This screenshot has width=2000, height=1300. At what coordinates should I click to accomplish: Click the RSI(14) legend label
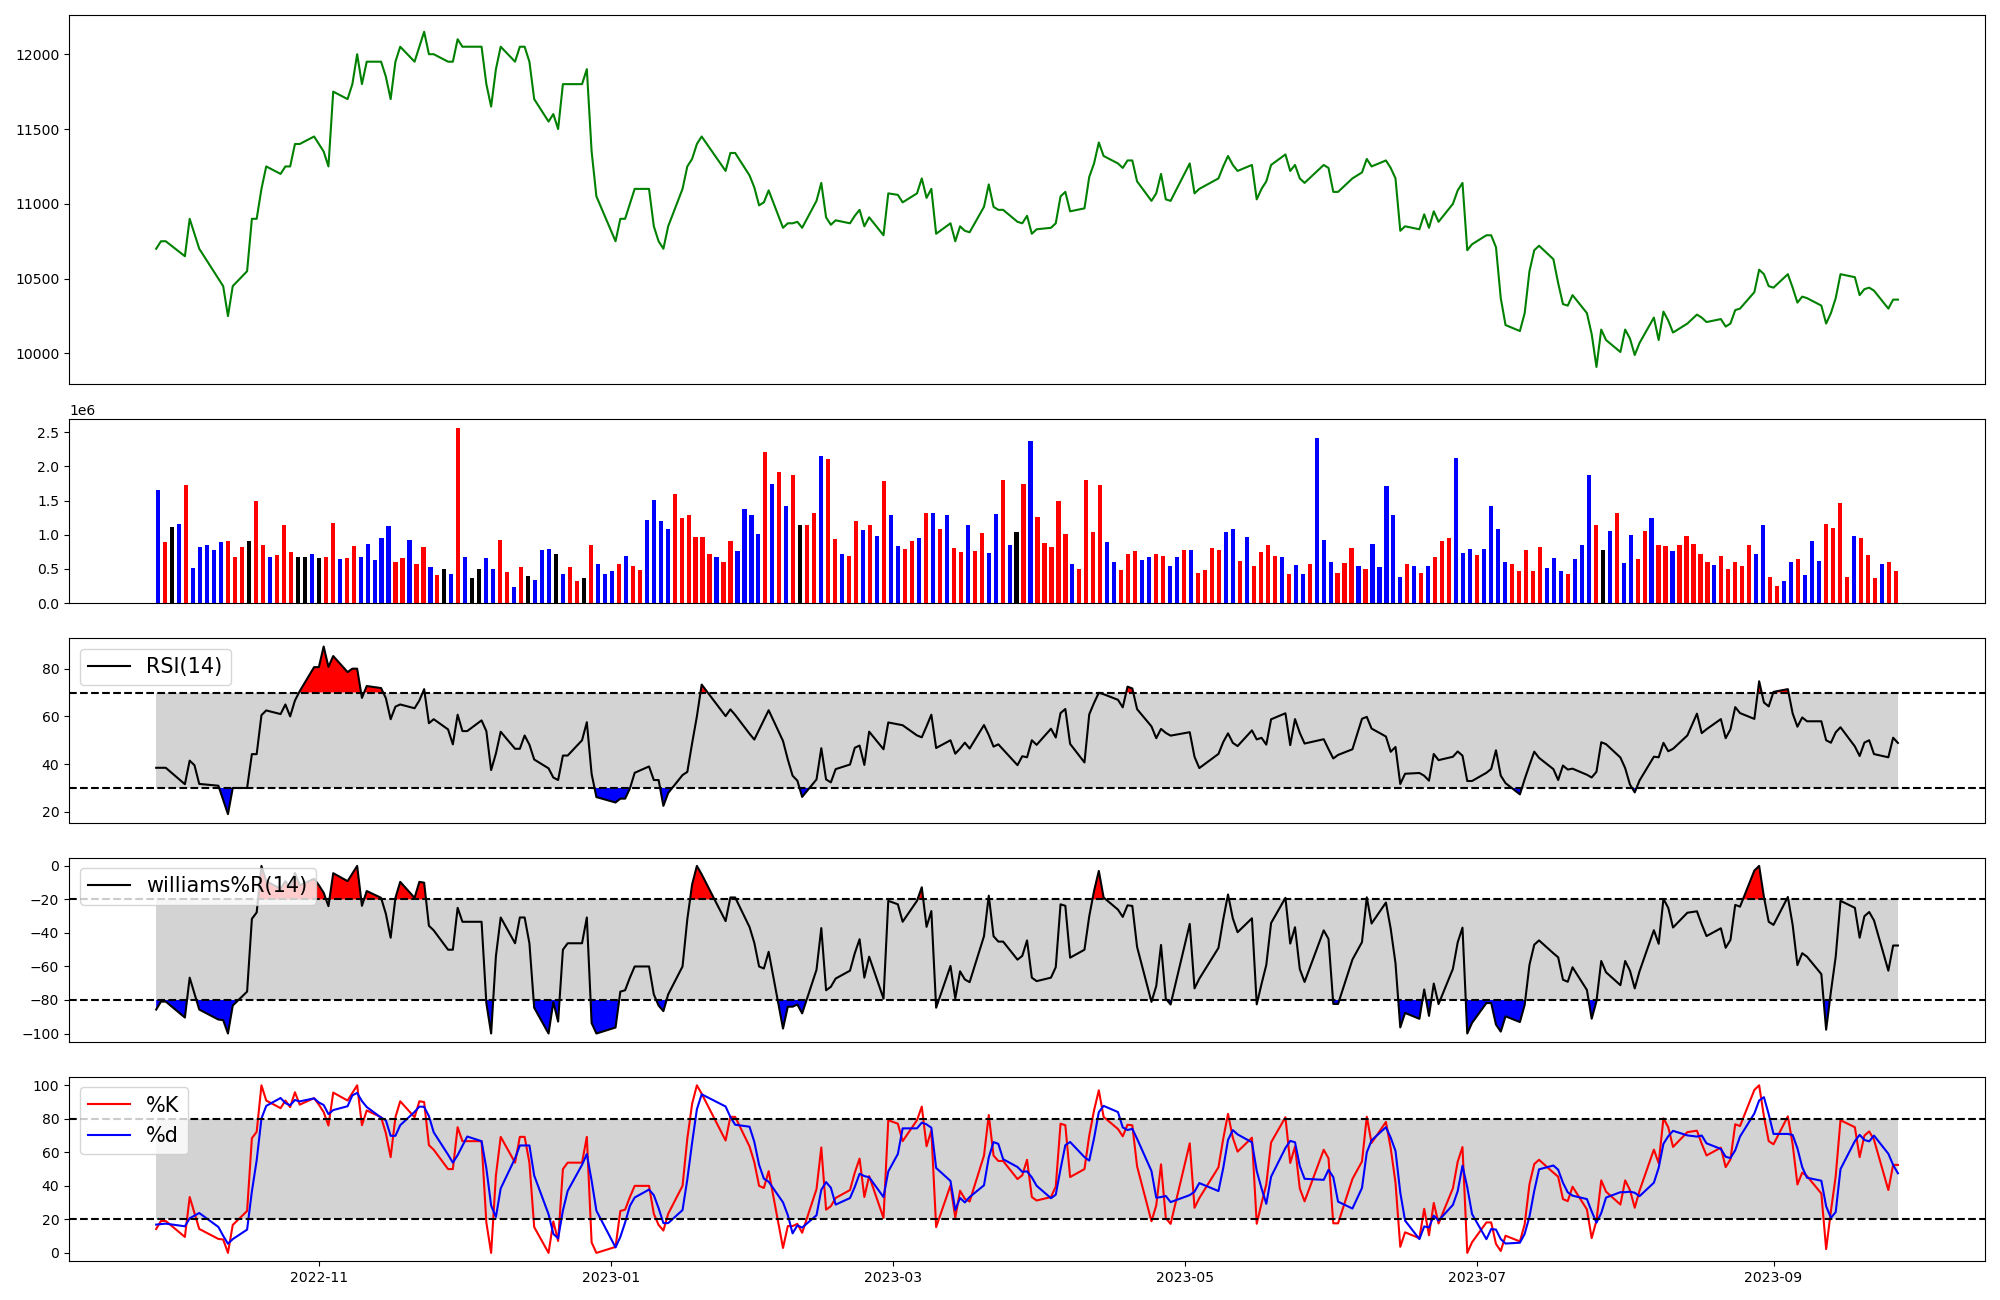183,666
